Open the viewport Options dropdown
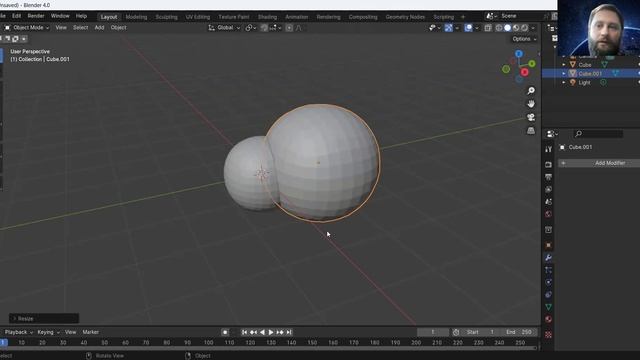 (x=524, y=39)
